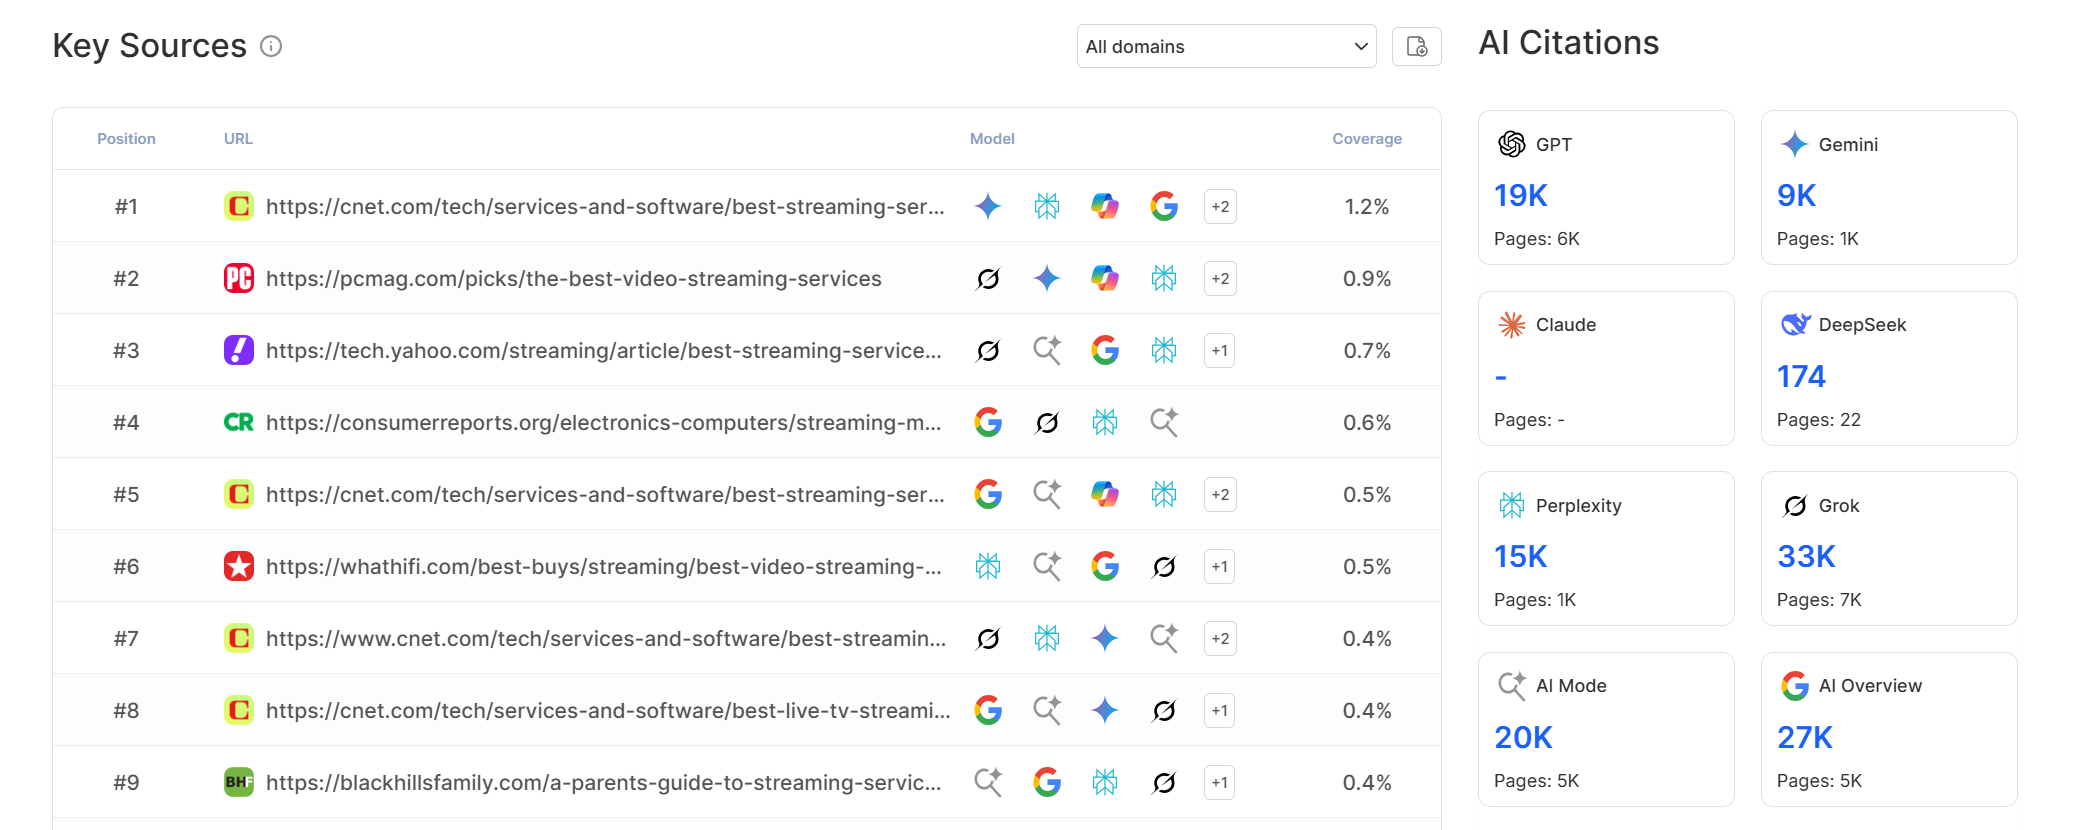Click Perplexity icon in row #1
The image size is (2077, 830).
point(1047,206)
